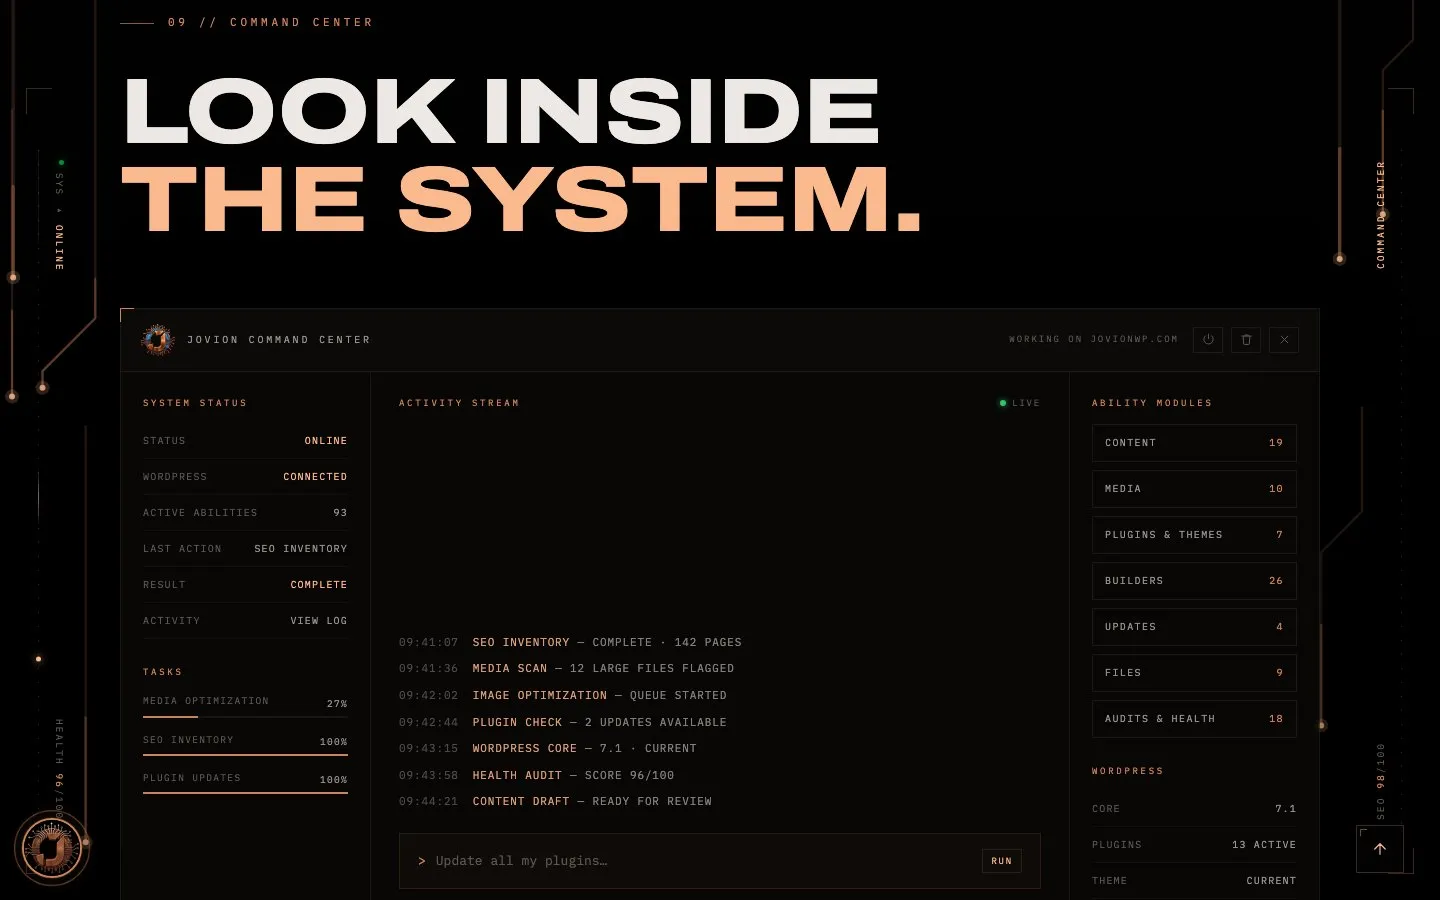1440x900 pixels.
Task: Click the trash icon in the panel header
Action: pyautogui.click(x=1246, y=340)
